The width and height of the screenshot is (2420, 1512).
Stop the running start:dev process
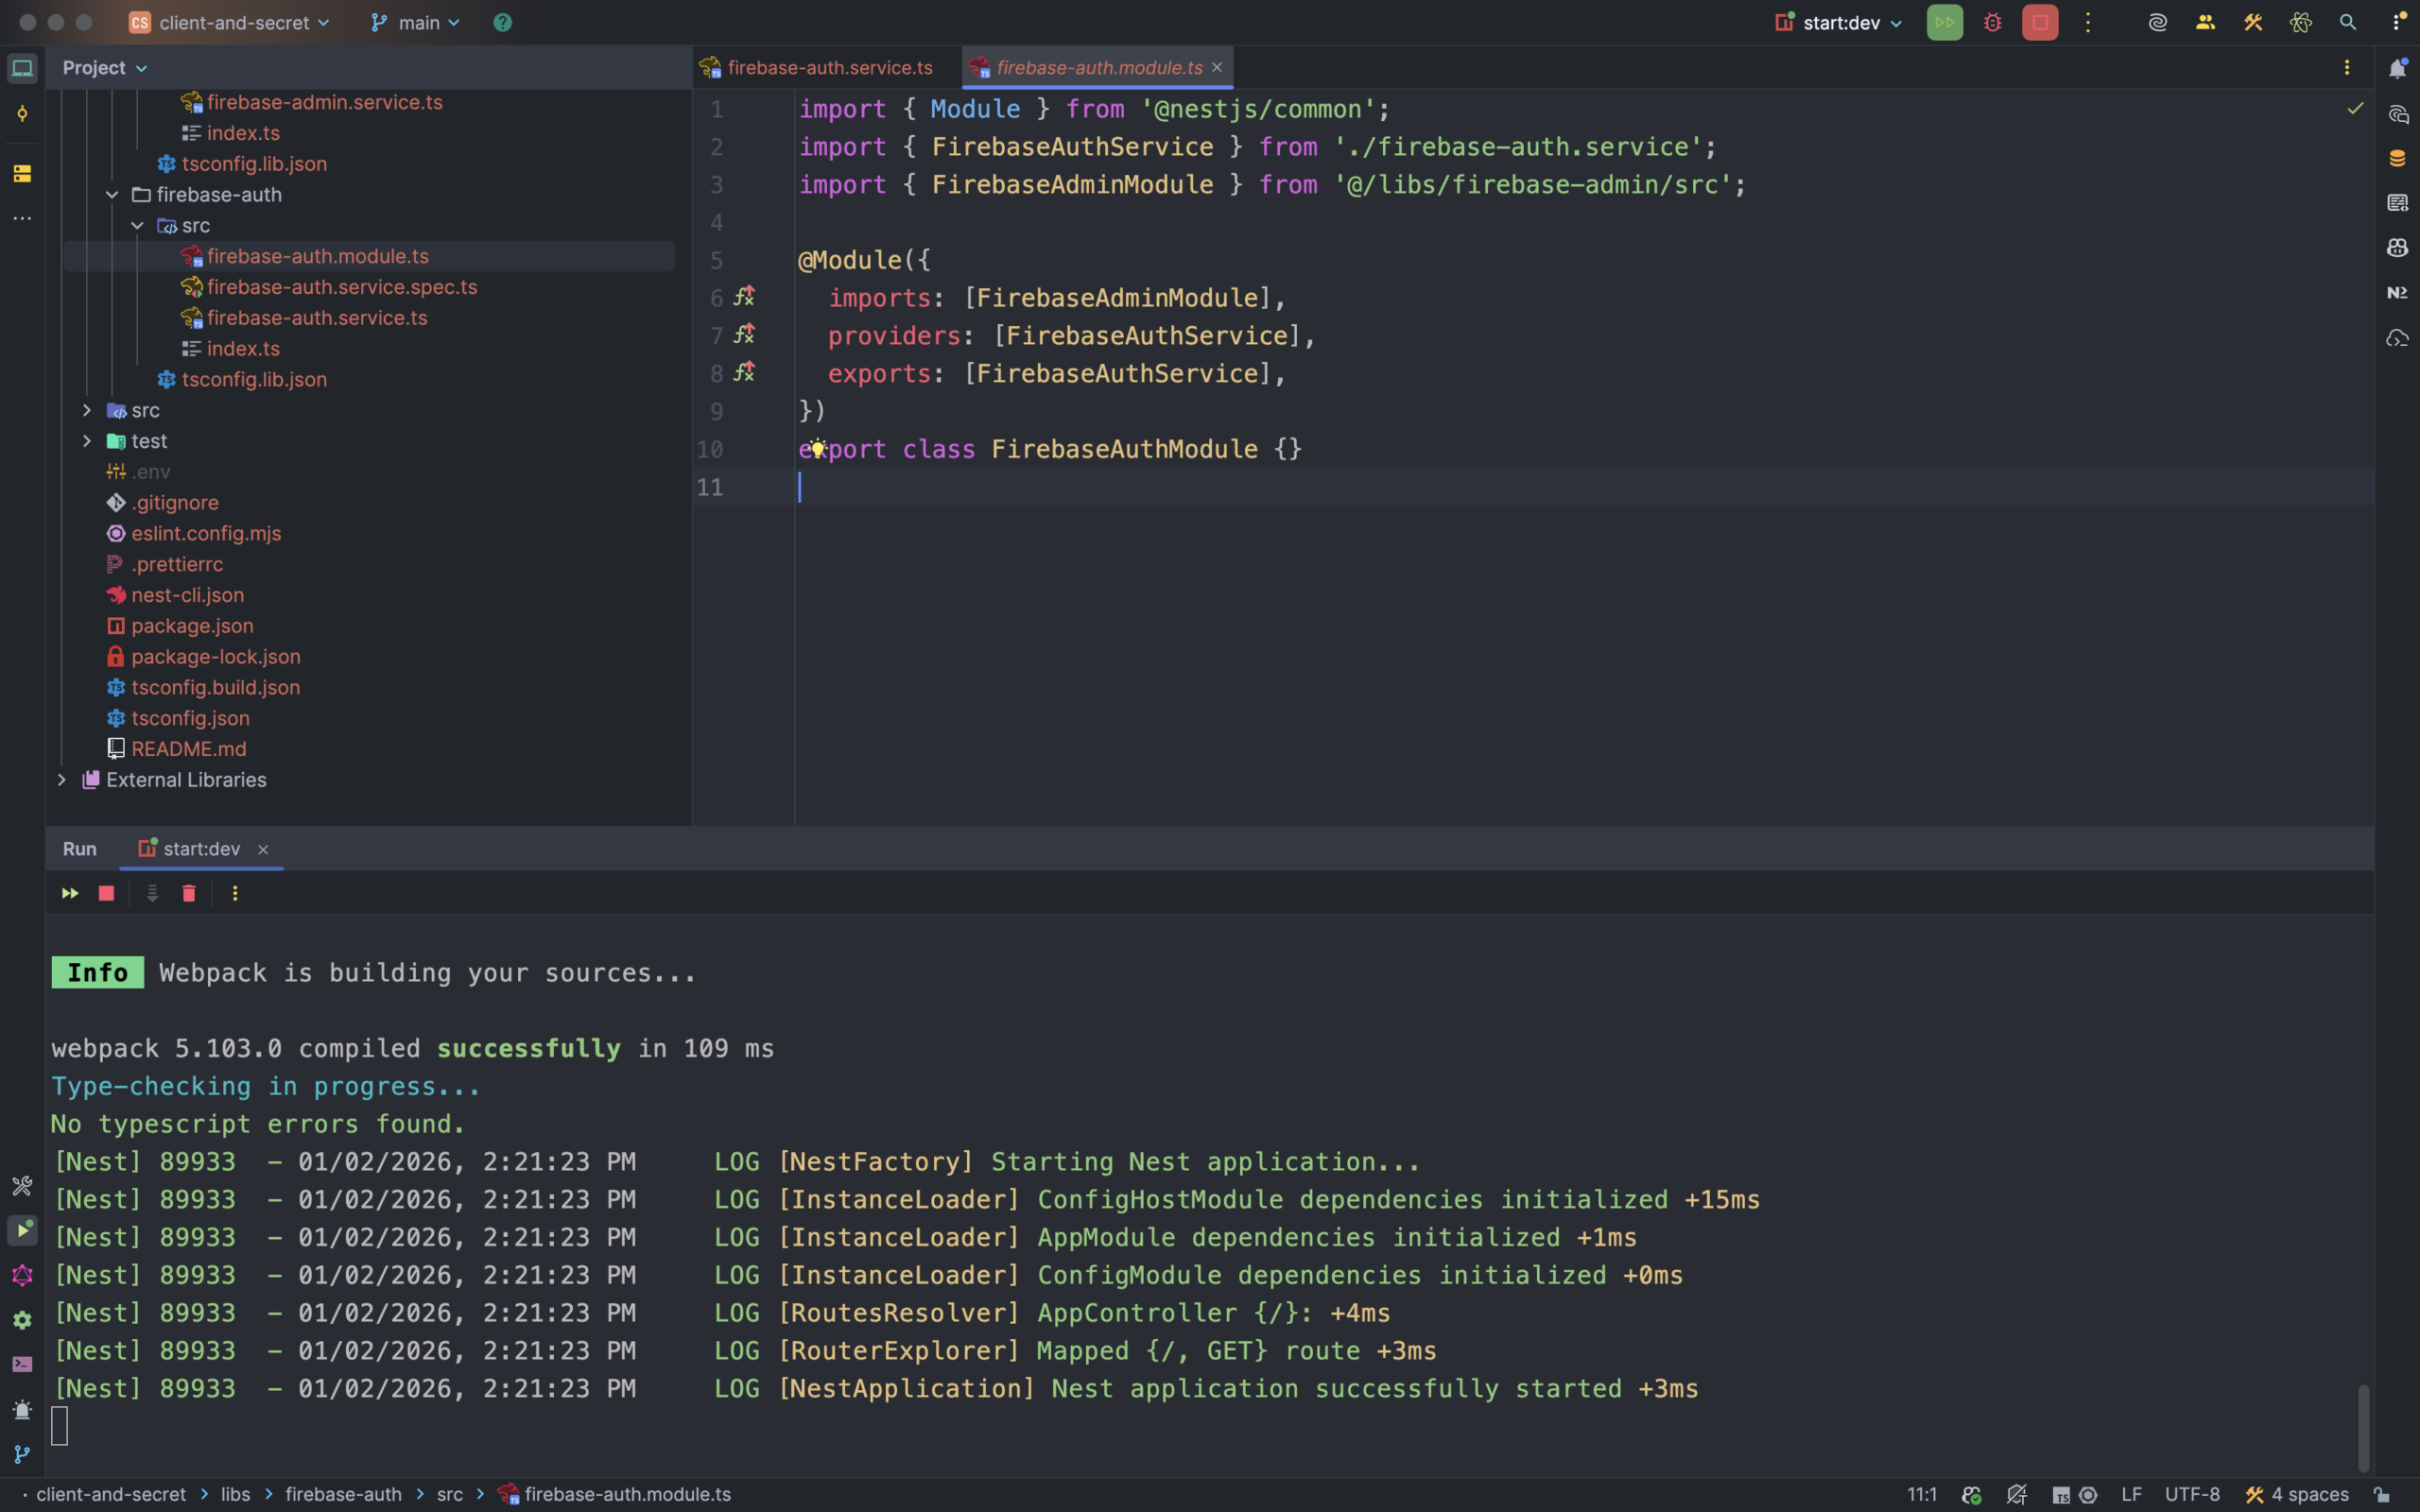[x=2040, y=22]
